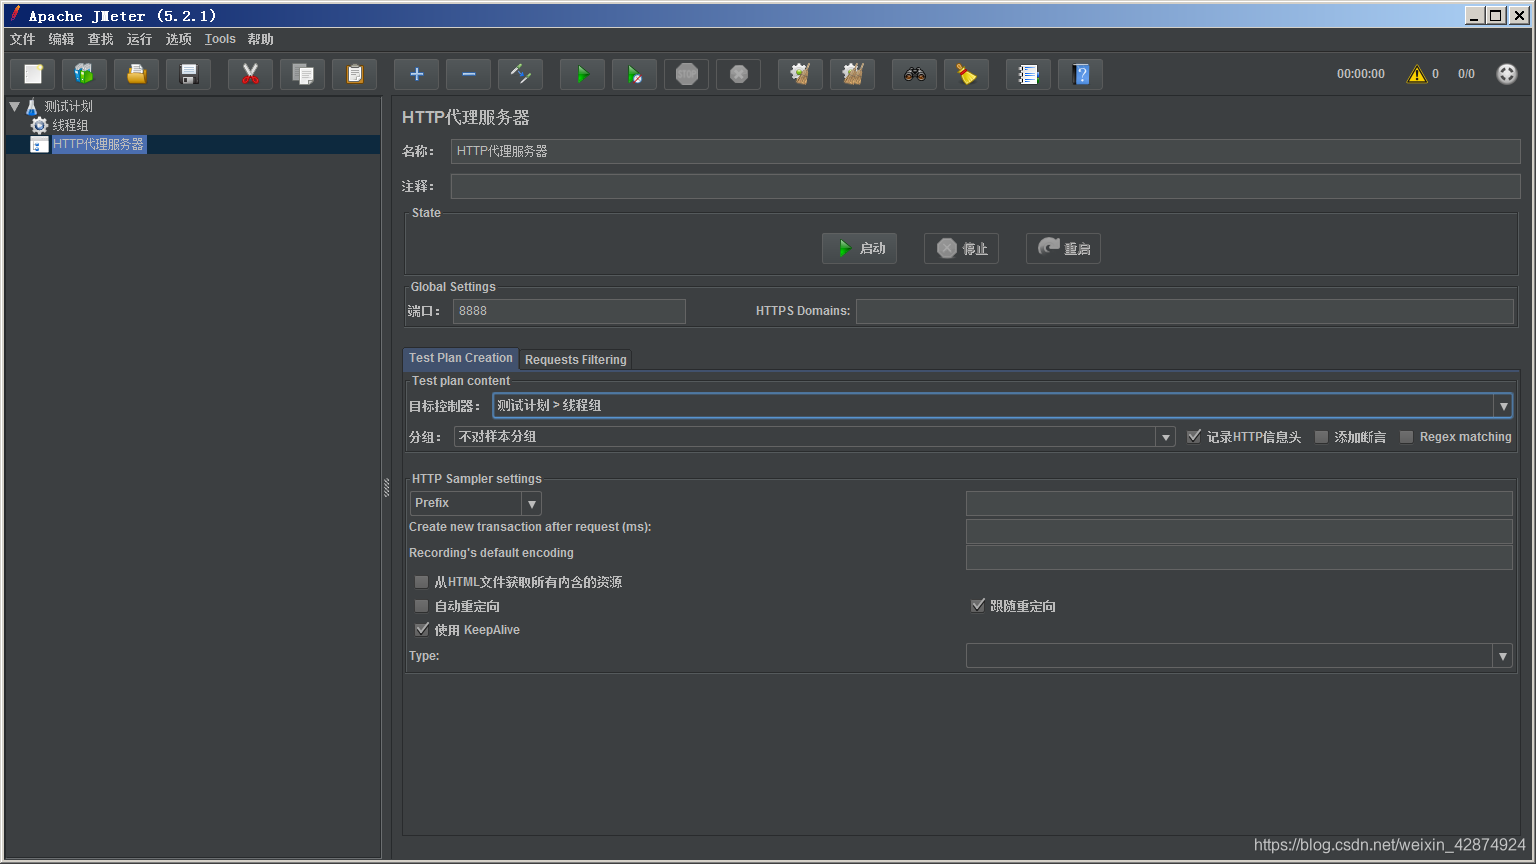Viewport: 1536px width, 864px height.
Task: Open the 分组 dropdown
Action: pyautogui.click(x=1165, y=437)
